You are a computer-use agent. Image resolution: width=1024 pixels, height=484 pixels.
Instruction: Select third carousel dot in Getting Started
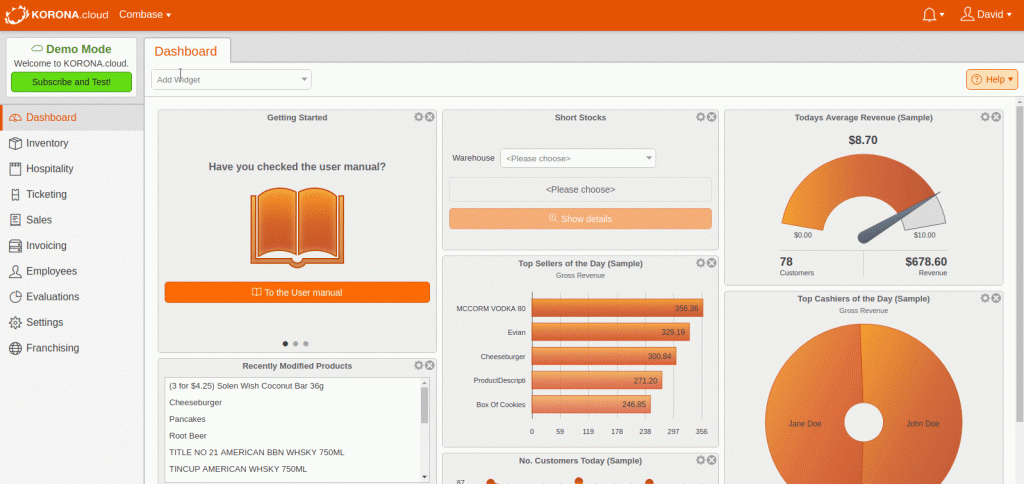click(x=306, y=343)
